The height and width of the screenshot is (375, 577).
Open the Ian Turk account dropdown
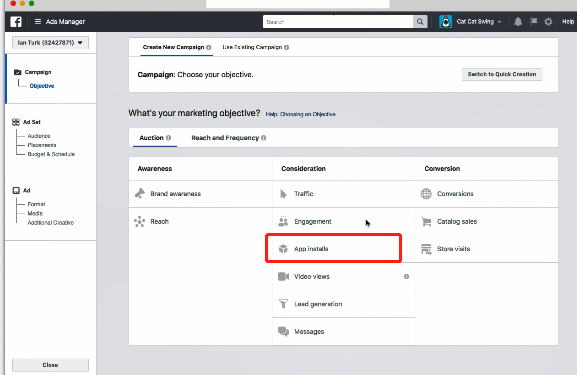pos(50,43)
